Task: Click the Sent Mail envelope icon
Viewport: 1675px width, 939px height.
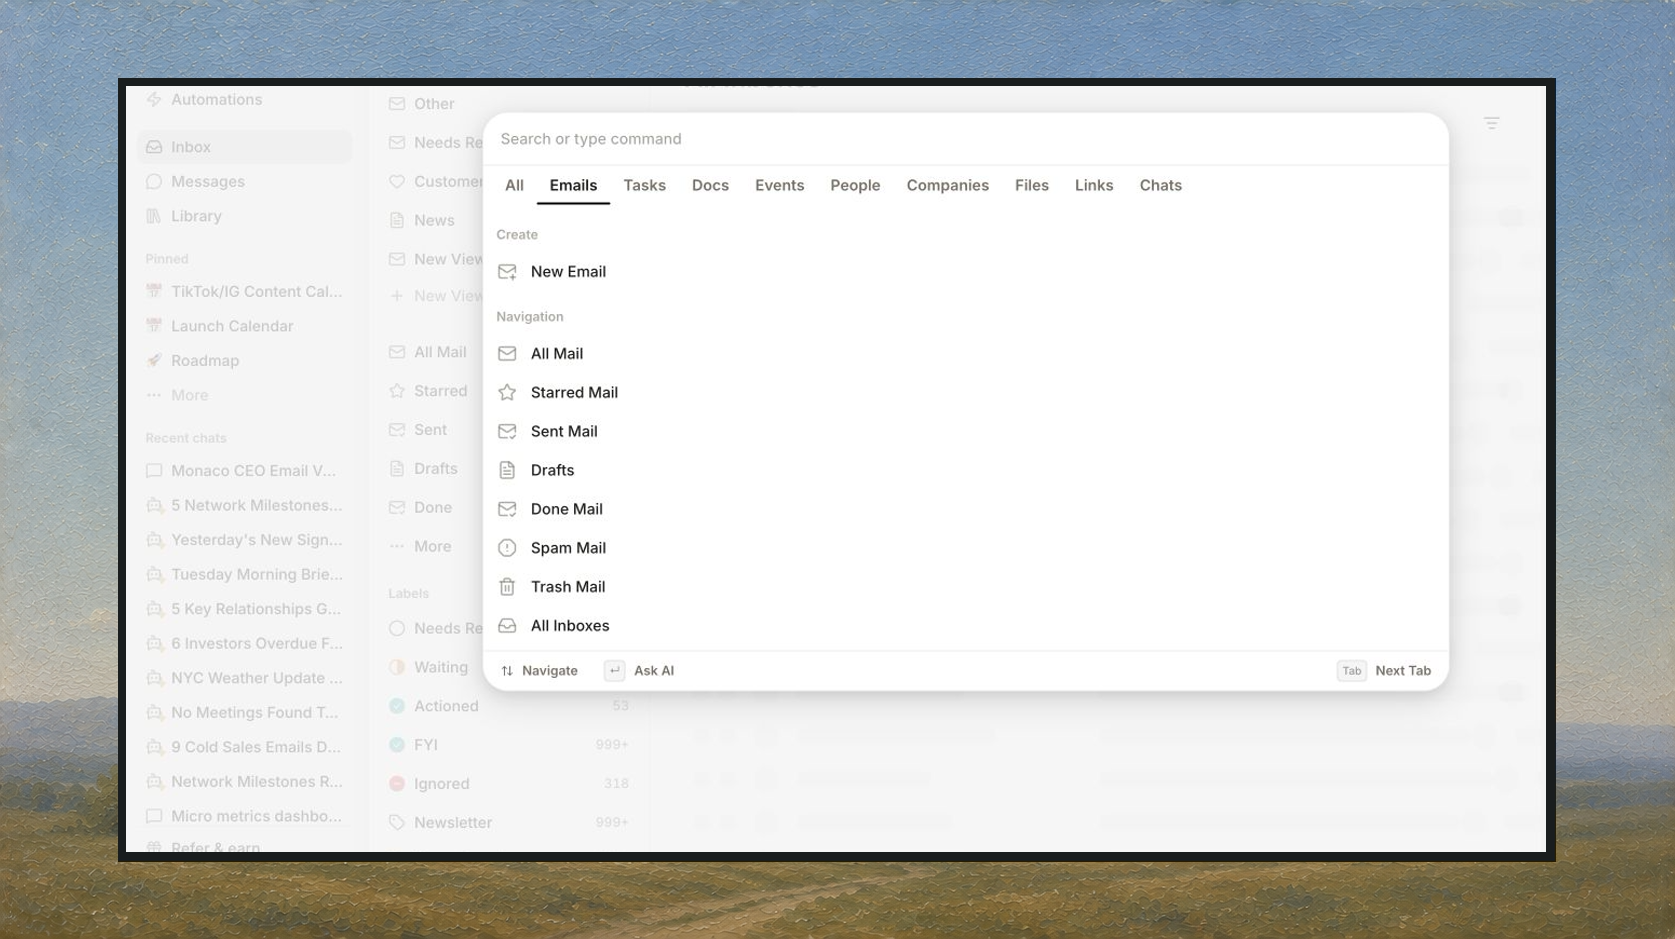Action: [x=507, y=432]
